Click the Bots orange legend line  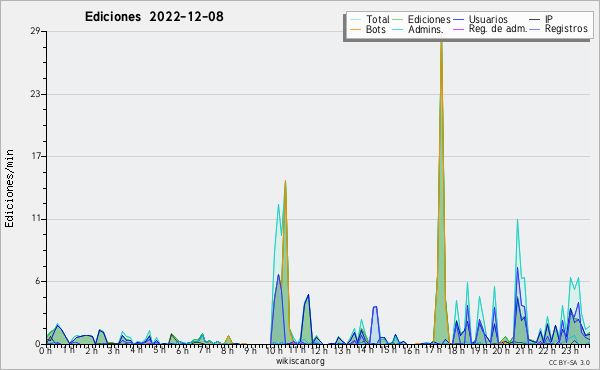pos(355,29)
